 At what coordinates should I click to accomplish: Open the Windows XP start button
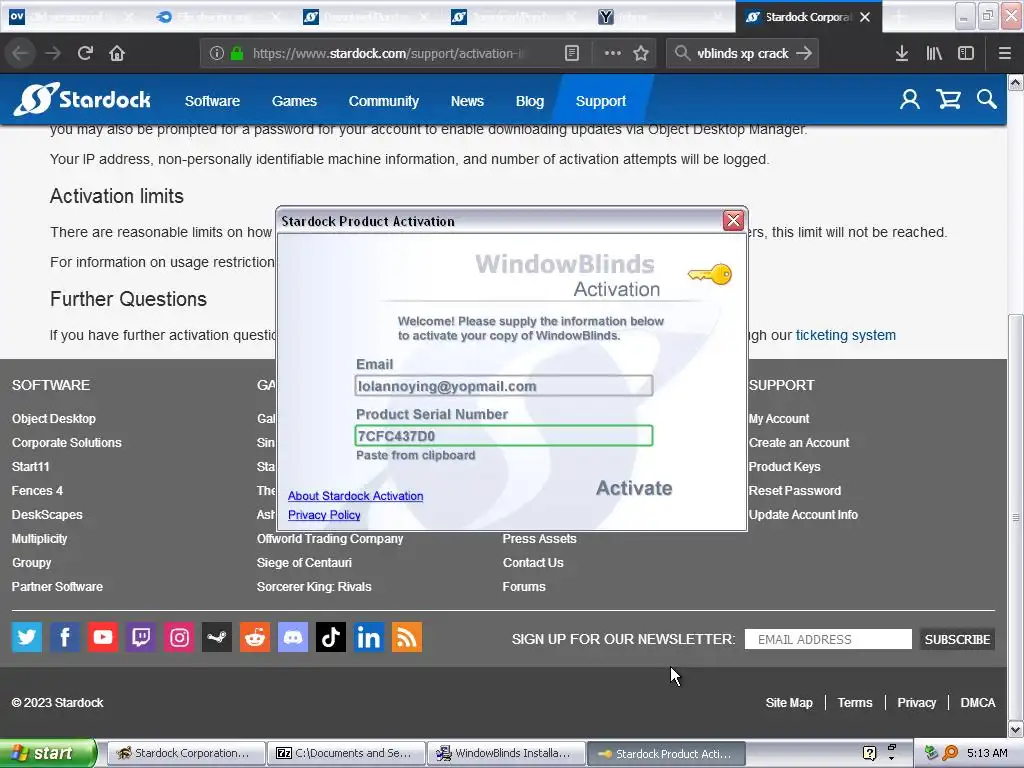pos(48,753)
